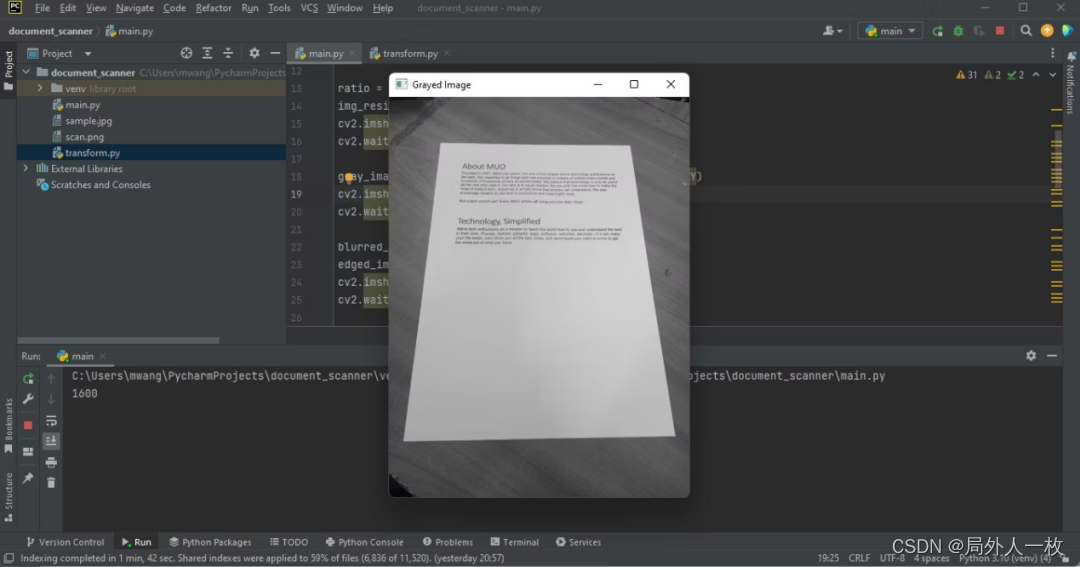Open the Navigate menu
The height and width of the screenshot is (567, 1080).
134,8
